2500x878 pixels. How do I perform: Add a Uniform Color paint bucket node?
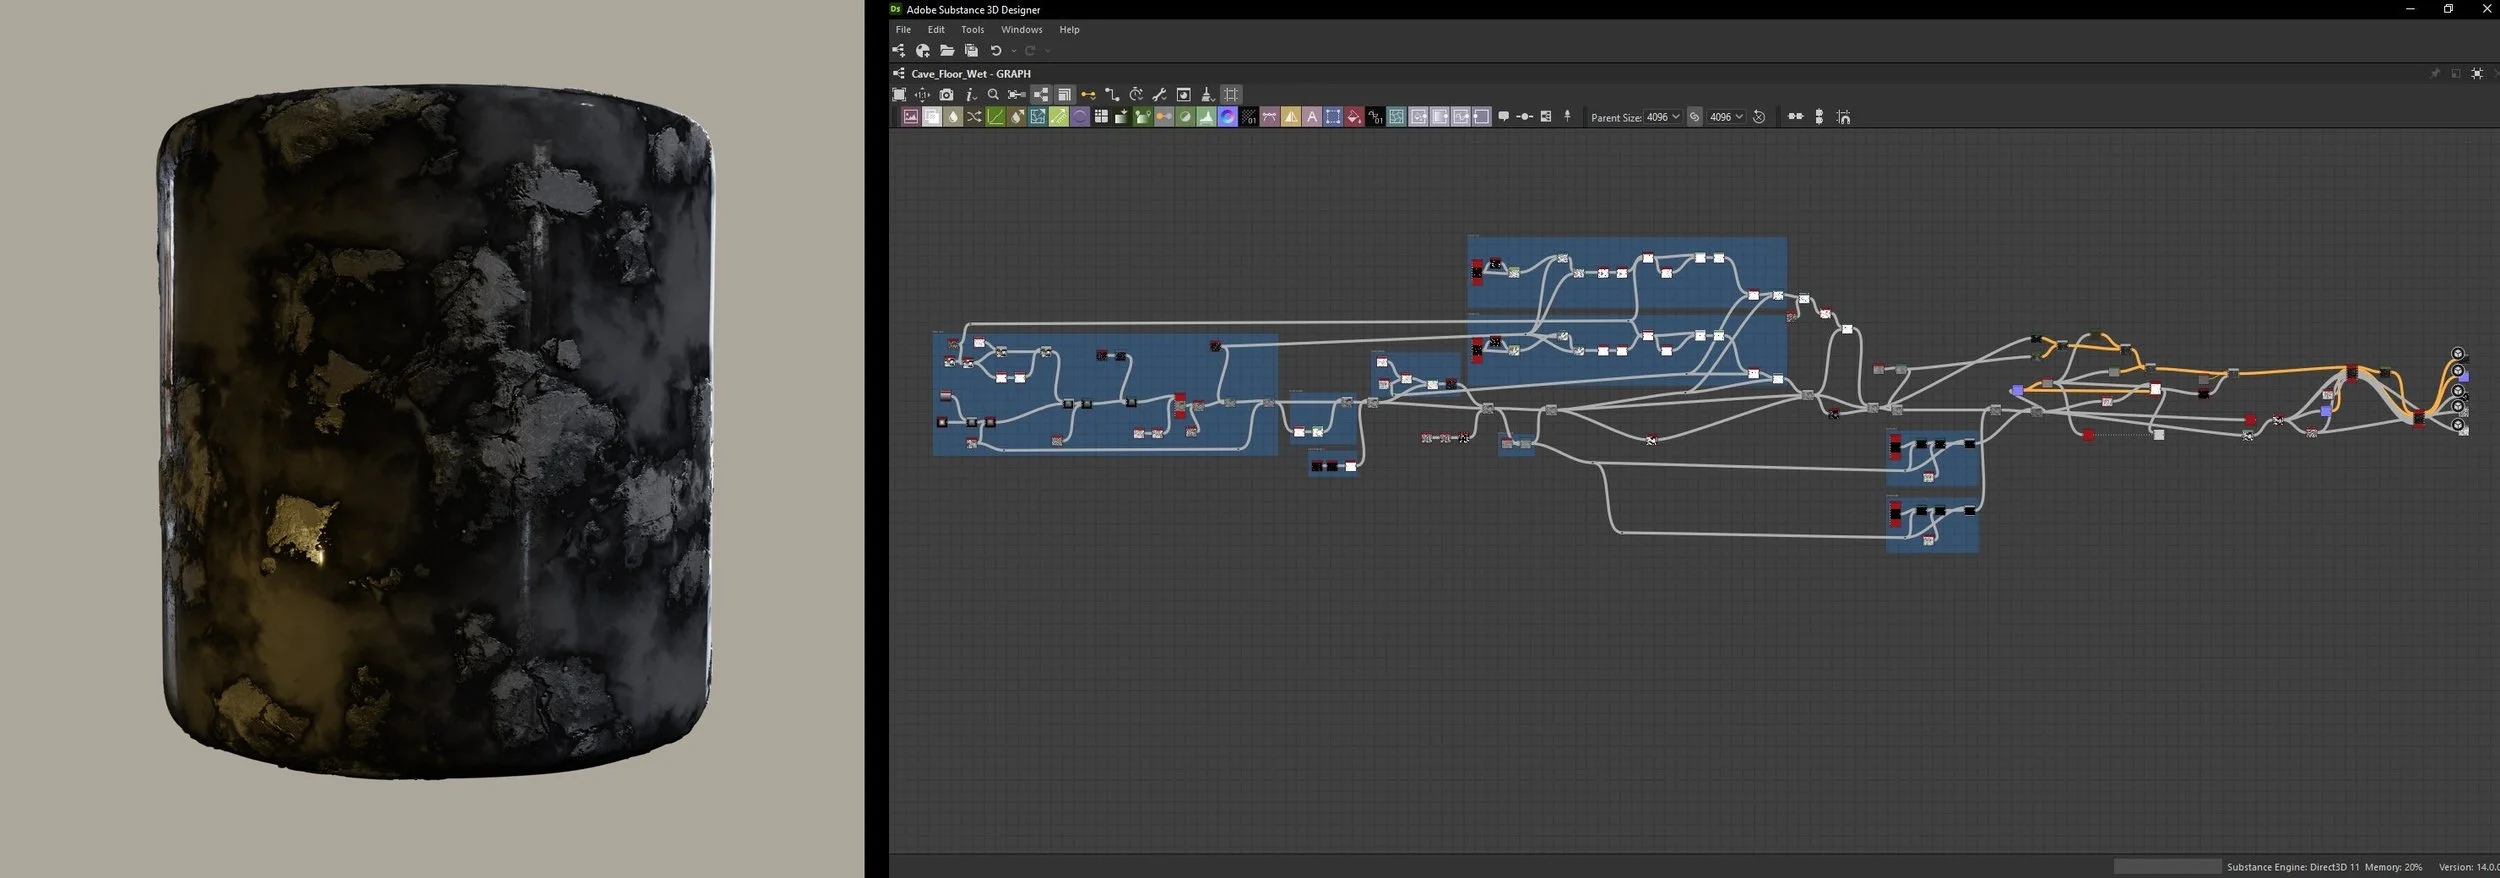tap(1353, 117)
